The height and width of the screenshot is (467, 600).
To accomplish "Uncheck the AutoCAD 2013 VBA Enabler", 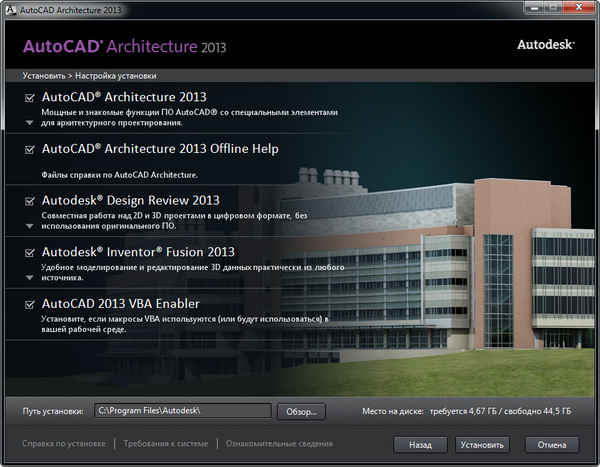I will pos(30,304).
